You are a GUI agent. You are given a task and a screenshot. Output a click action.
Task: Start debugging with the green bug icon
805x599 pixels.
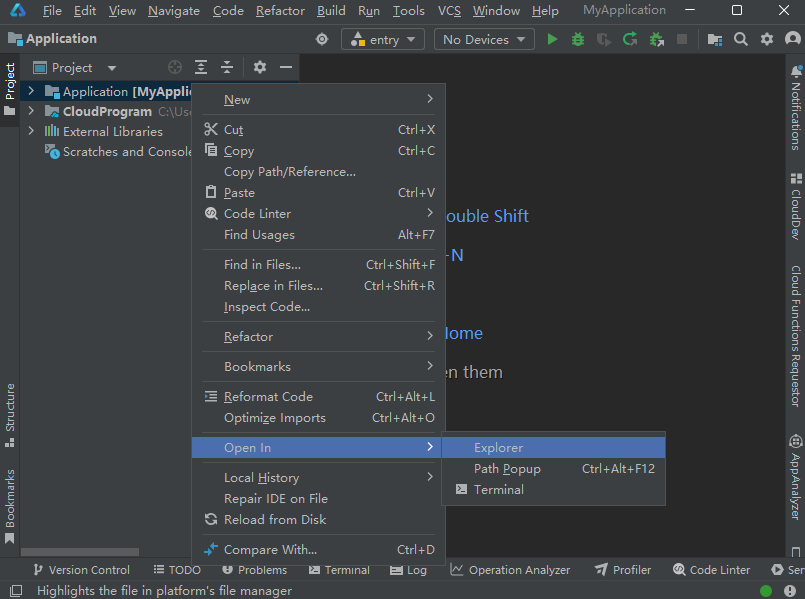click(578, 39)
